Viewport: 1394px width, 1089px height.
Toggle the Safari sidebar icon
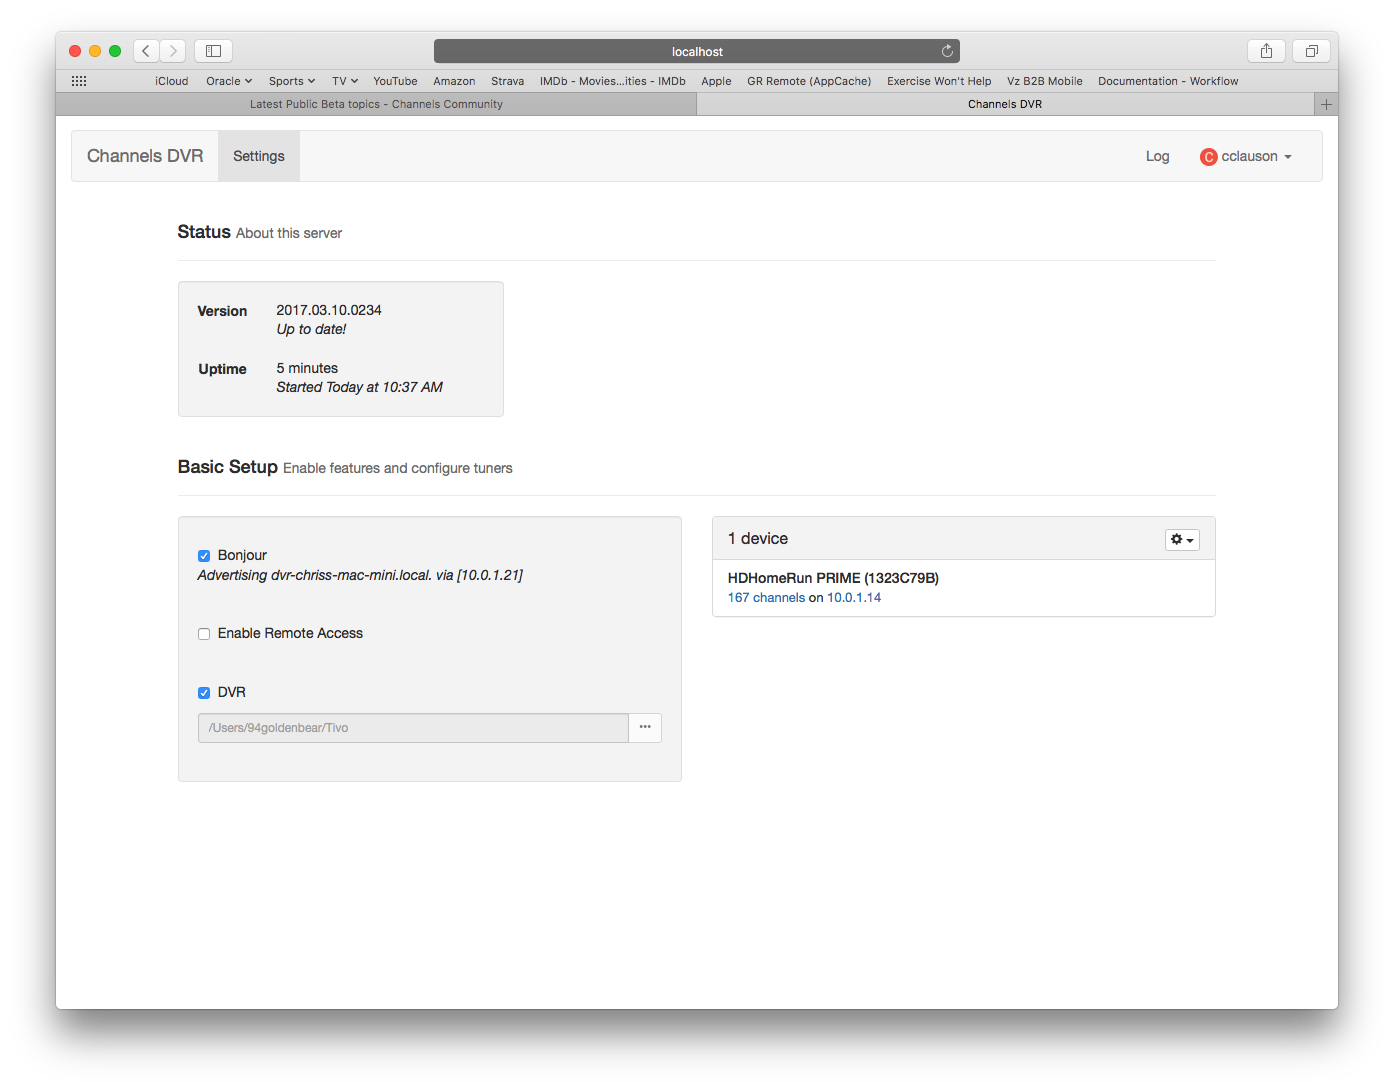pyautogui.click(x=213, y=51)
